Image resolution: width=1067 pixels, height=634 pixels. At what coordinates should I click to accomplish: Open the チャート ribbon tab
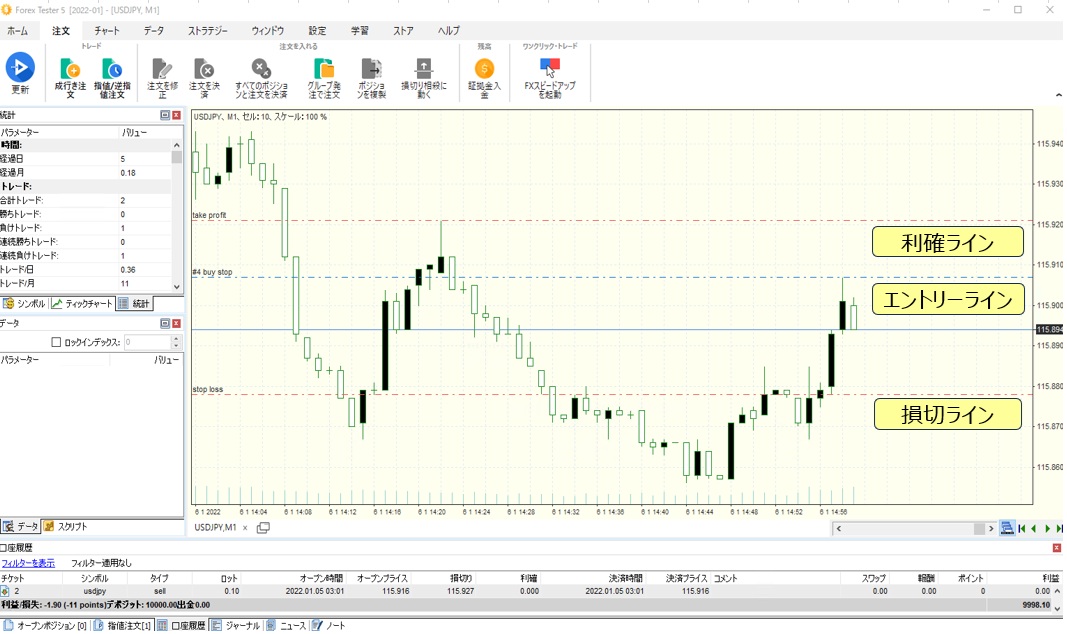pos(107,31)
